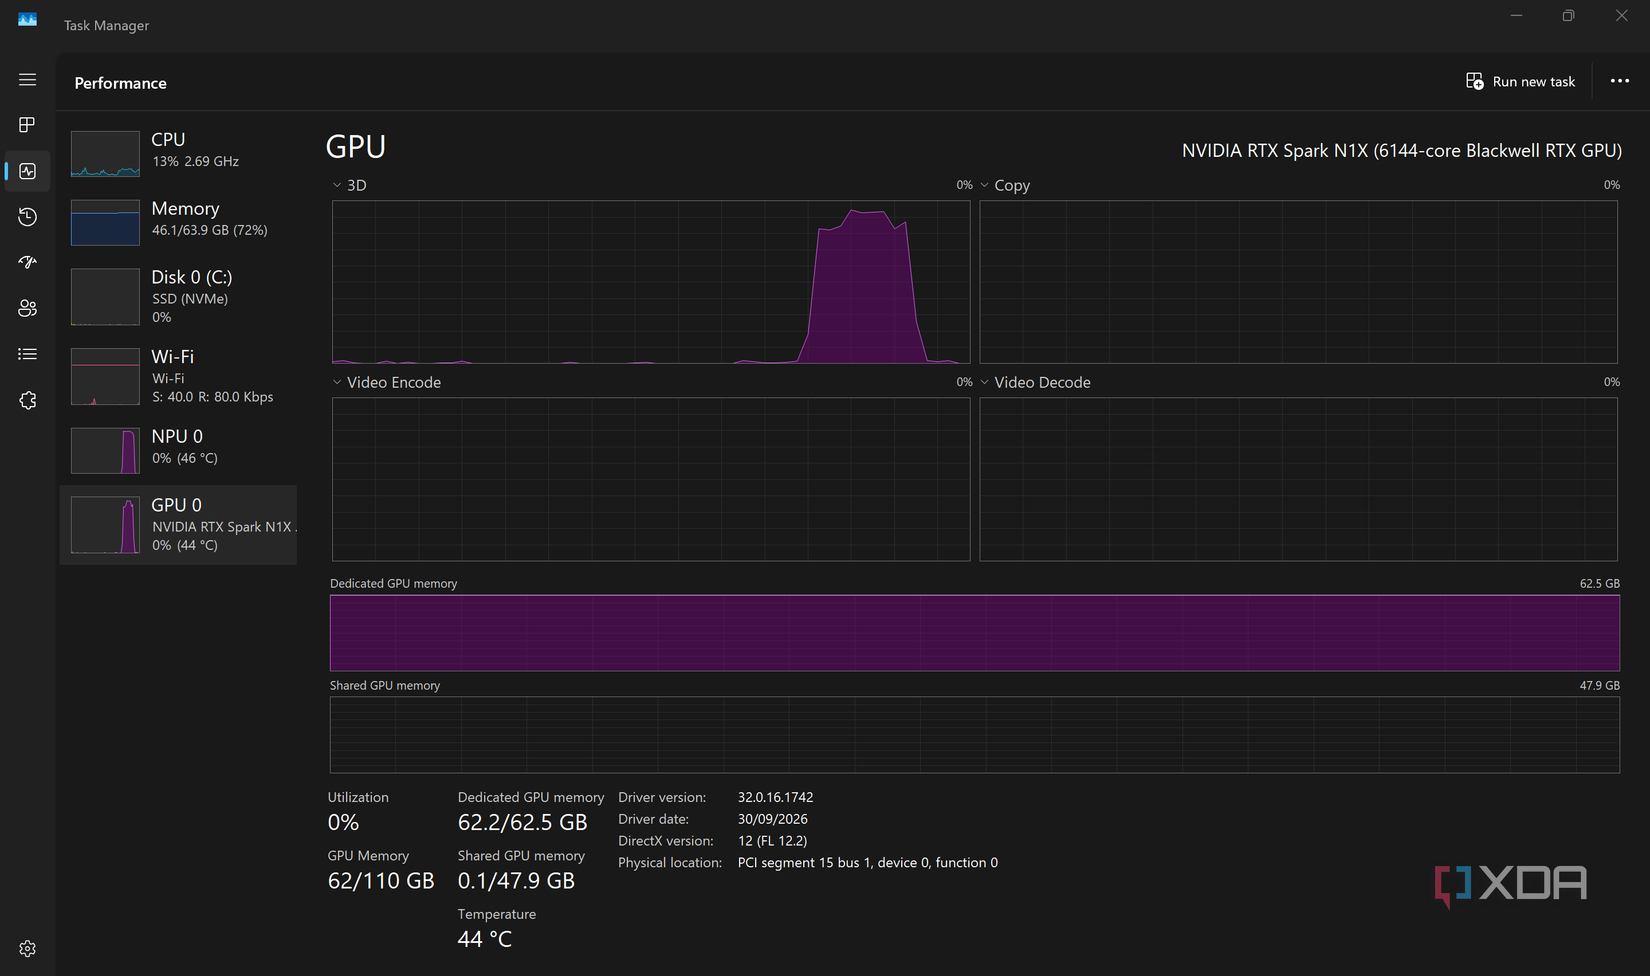The image size is (1650, 976).
Task: Click the 0.1/47.9 GB shared memory value
Action: coord(516,881)
